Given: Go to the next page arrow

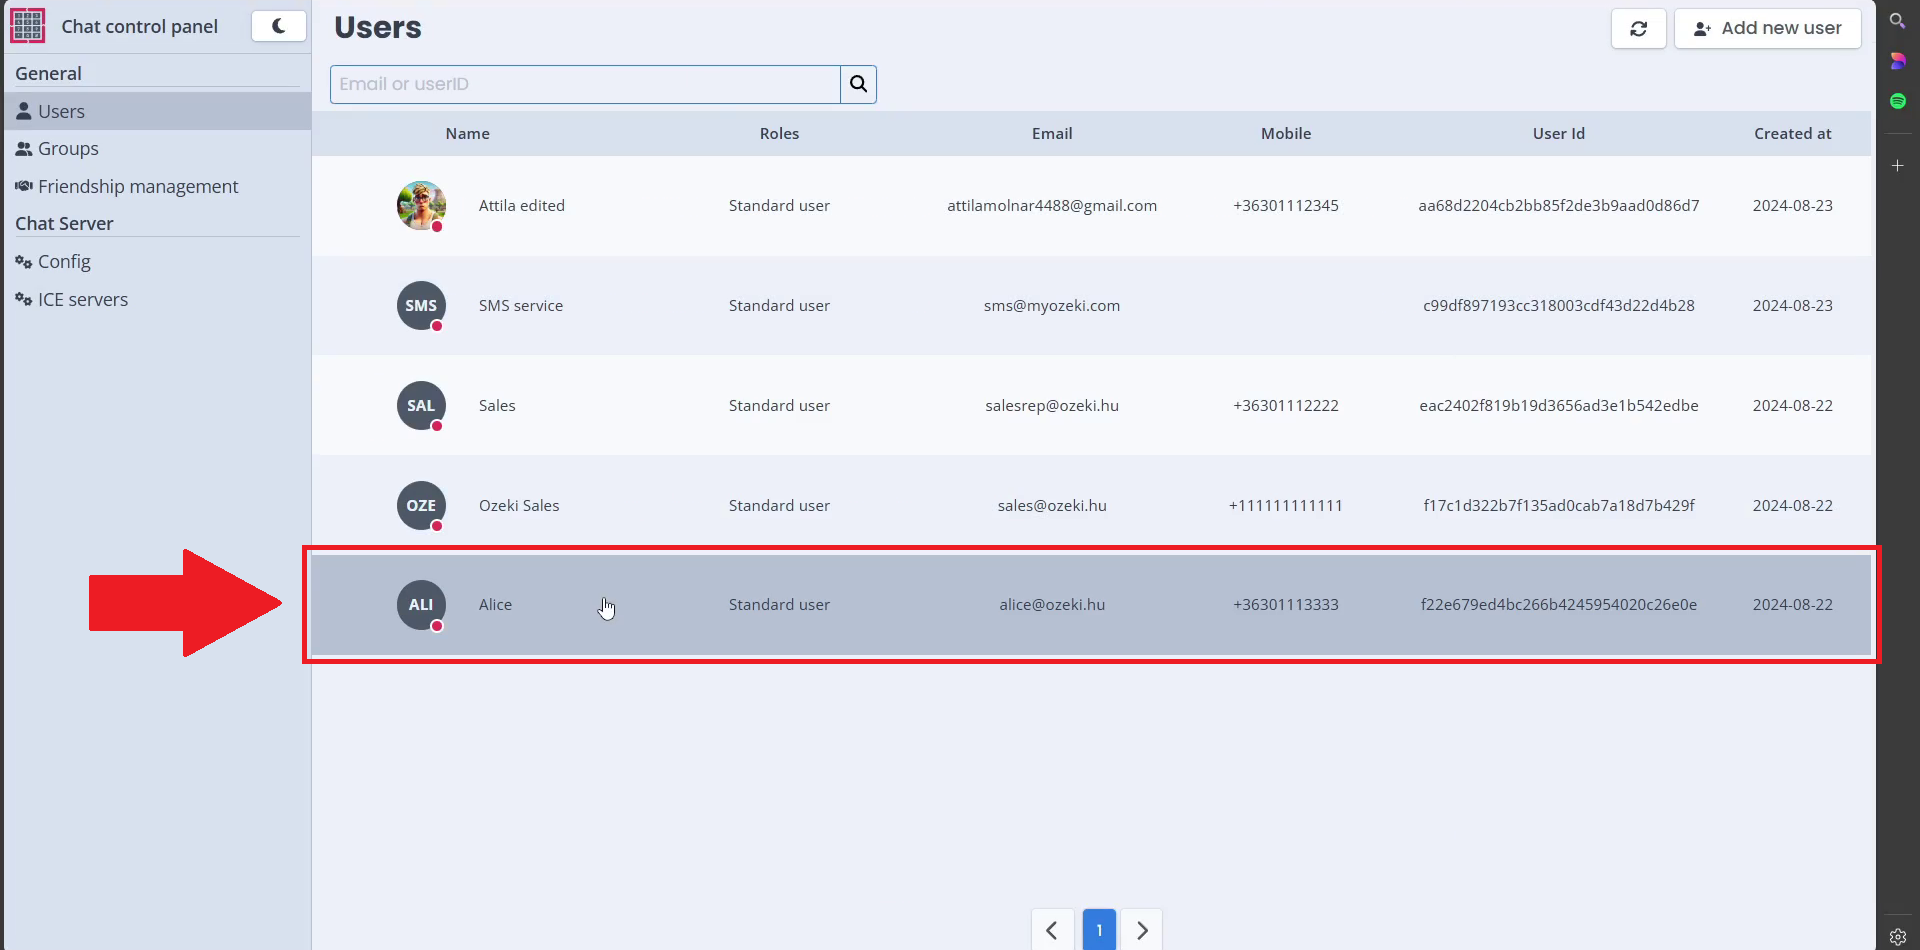Looking at the screenshot, I should (x=1142, y=930).
